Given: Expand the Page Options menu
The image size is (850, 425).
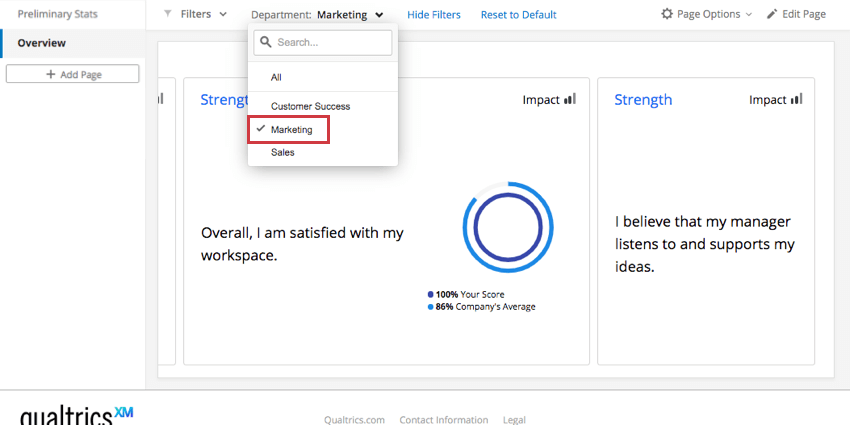Looking at the screenshot, I should point(707,15).
